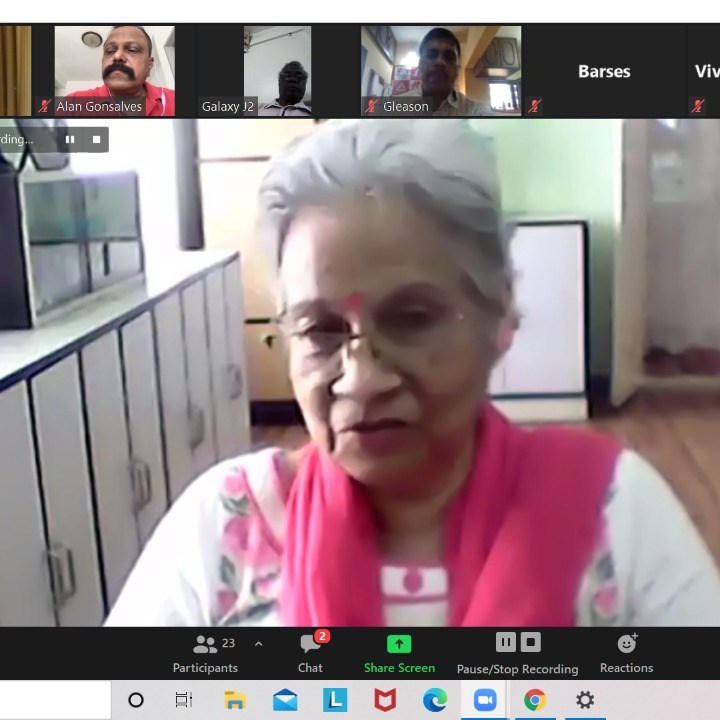Open File Explorer from the taskbar
This screenshot has height=720, width=720.
[x=235, y=700]
